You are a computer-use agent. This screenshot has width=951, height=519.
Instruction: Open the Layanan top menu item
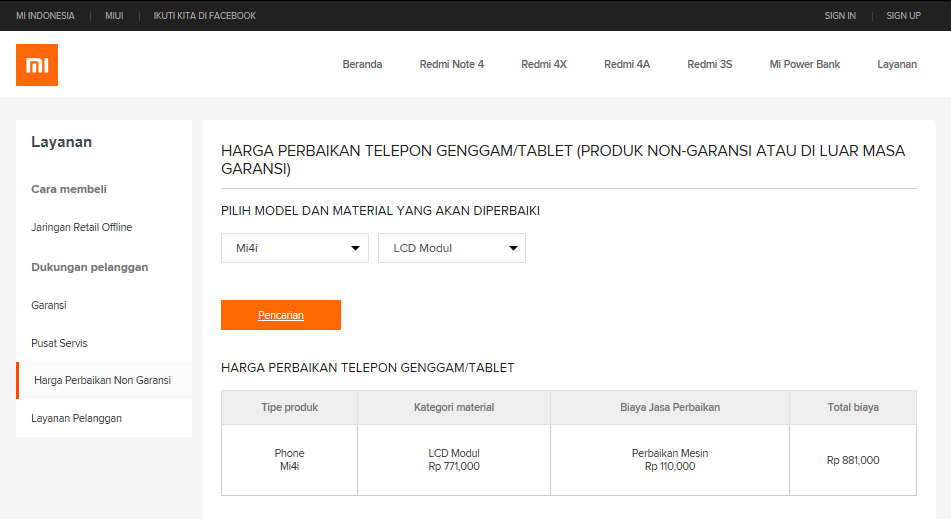(x=897, y=64)
